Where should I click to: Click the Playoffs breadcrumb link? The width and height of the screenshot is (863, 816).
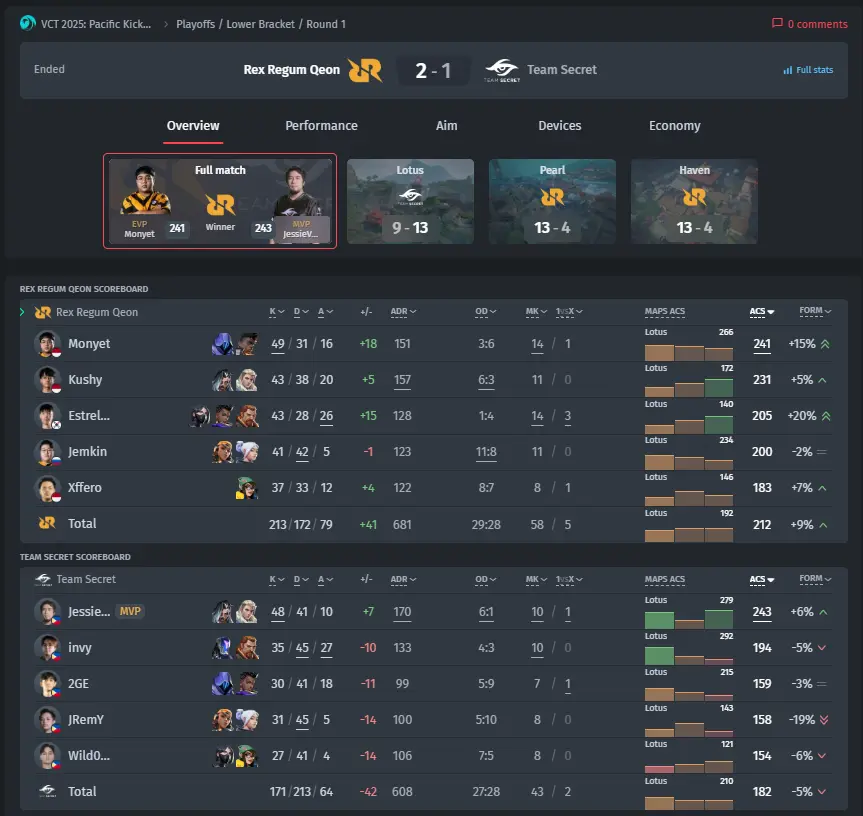(195, 24)
